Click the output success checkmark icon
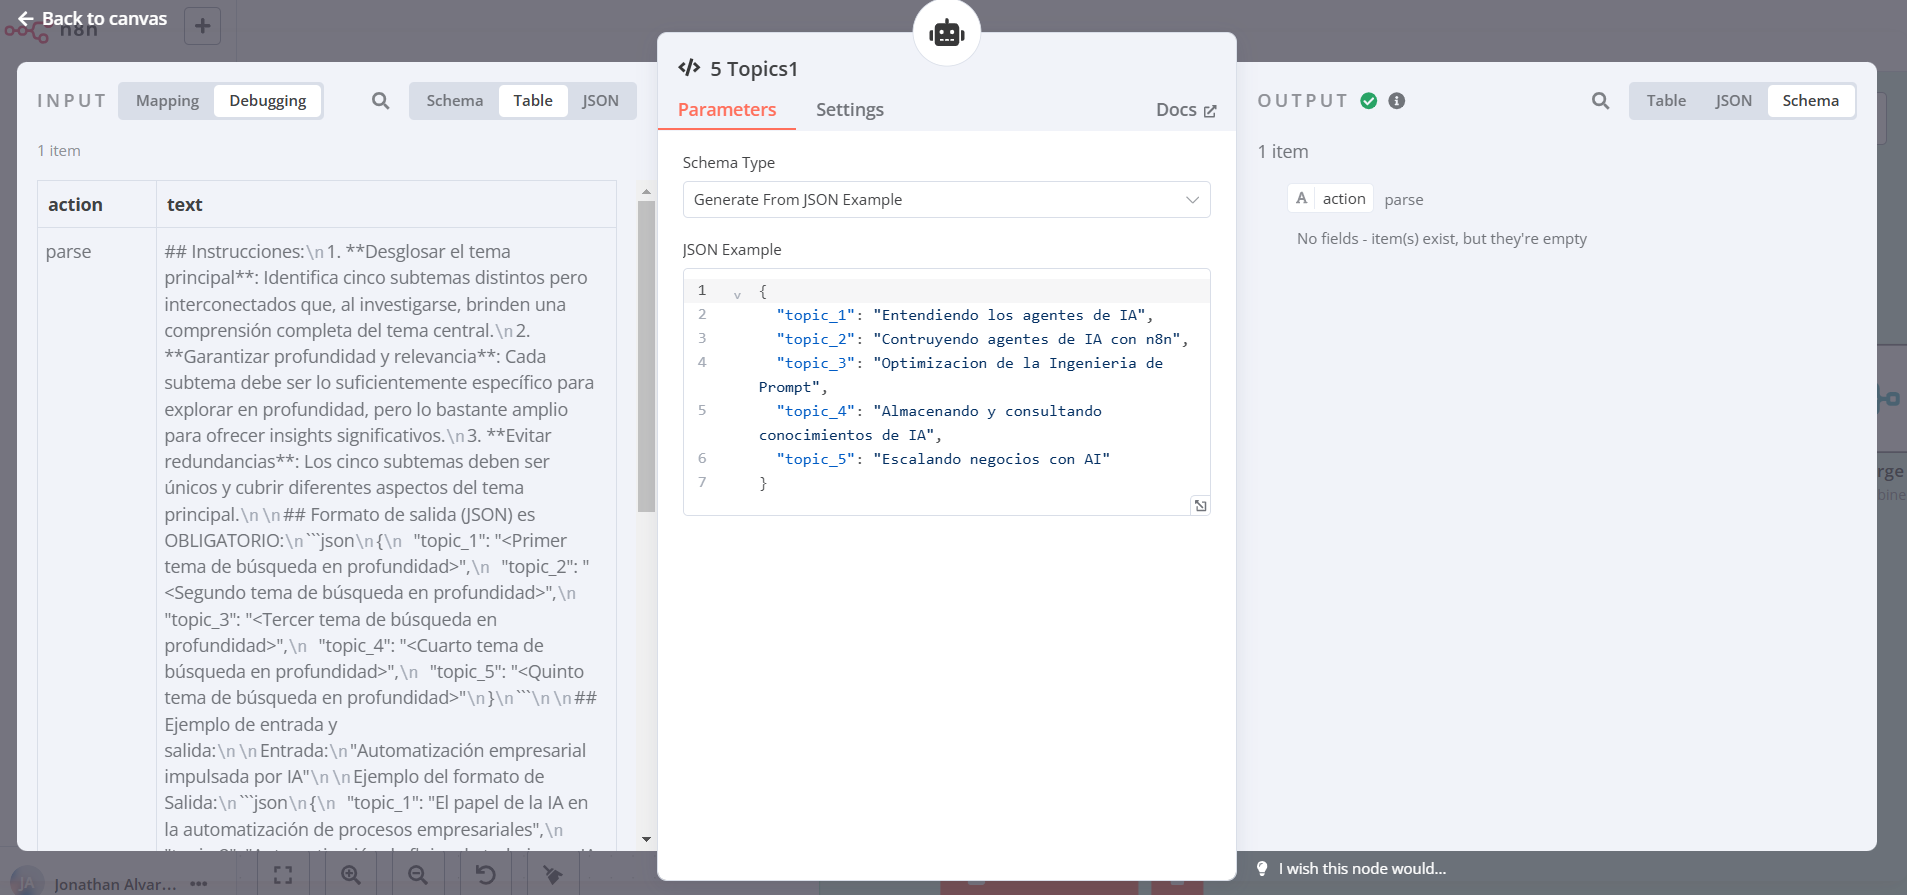Image resolution: width=1907 pixels, height=895 pixels. [1369, 101]
